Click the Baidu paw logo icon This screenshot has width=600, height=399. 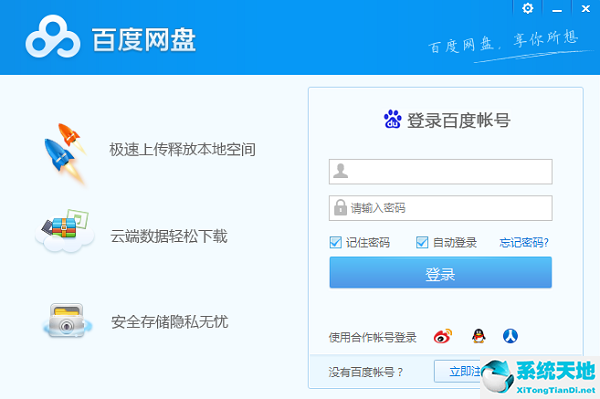pos(393,119)
